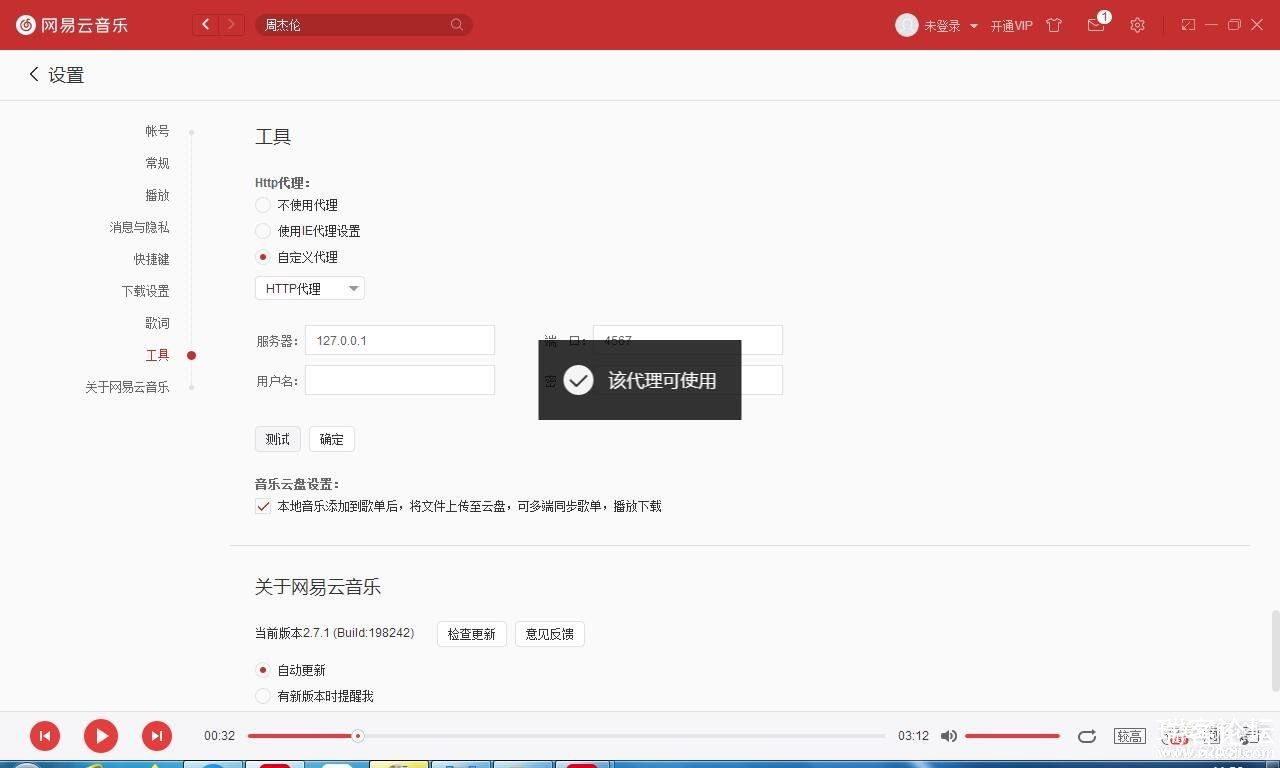The height and width of the screenshot is (768, 1280).
Task: Mute the volume speaker icon
Action: click(949, 736)
